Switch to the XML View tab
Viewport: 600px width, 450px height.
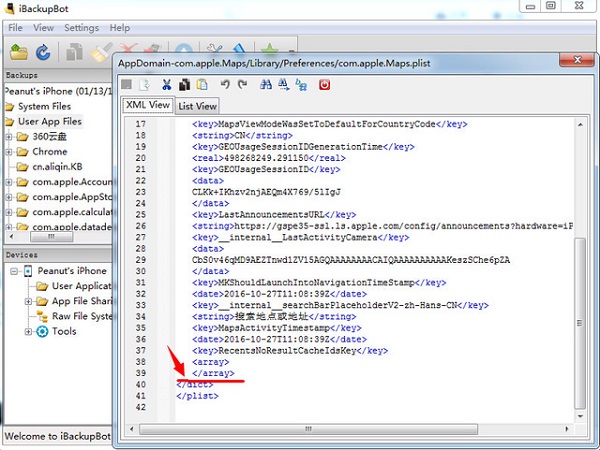148,105
